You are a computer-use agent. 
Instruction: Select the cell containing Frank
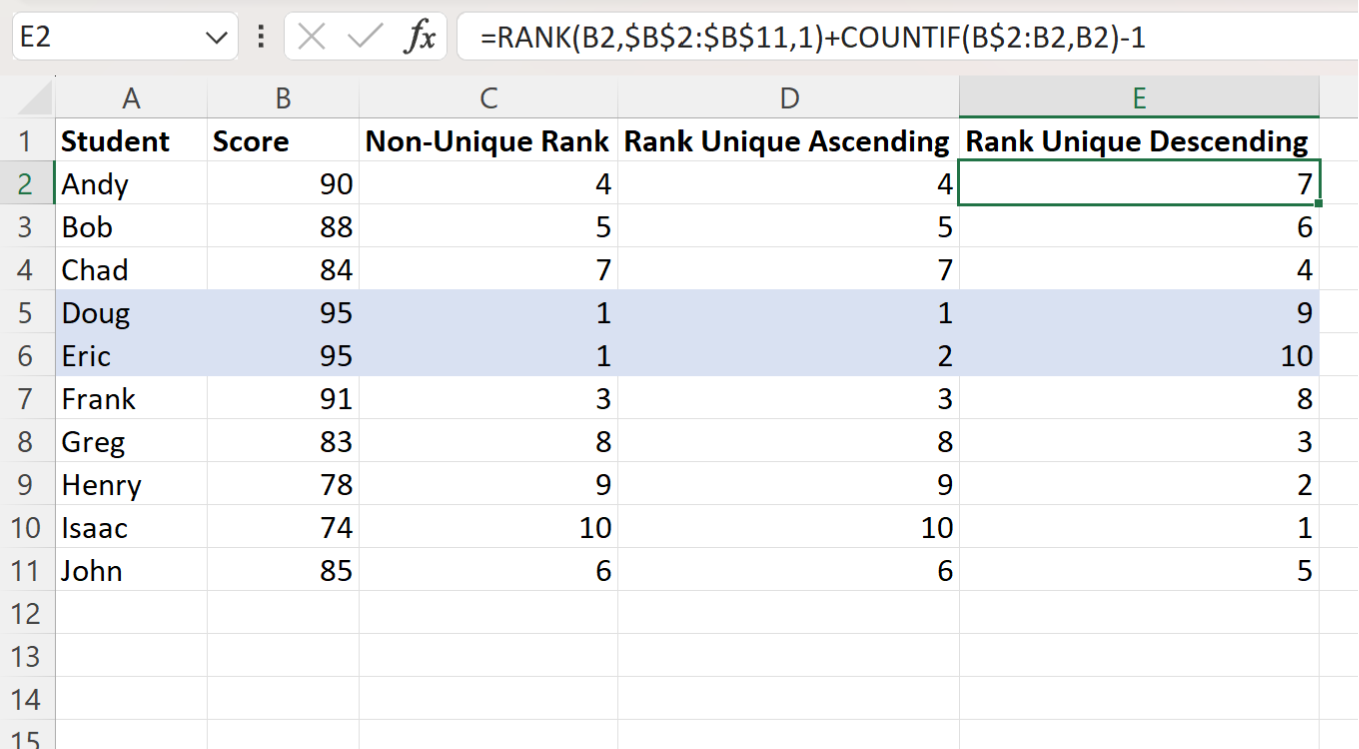coord(131,399)
